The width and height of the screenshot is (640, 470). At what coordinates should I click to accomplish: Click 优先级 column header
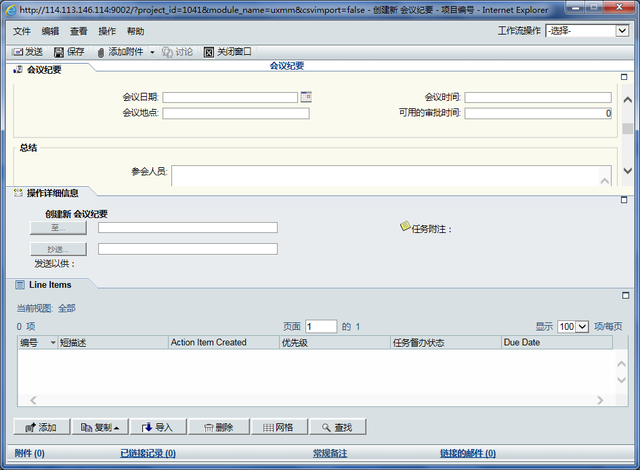(x=335, y=343)
